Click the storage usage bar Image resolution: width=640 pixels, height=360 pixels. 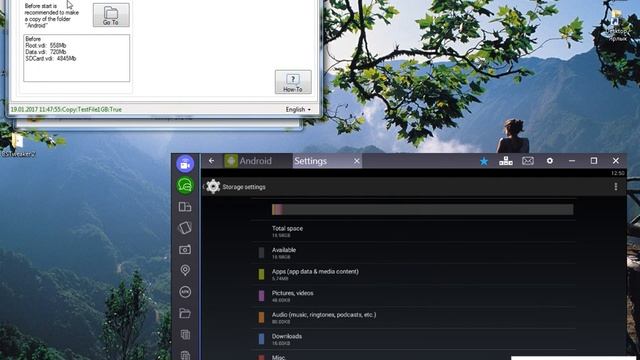(x=422, y=209)
